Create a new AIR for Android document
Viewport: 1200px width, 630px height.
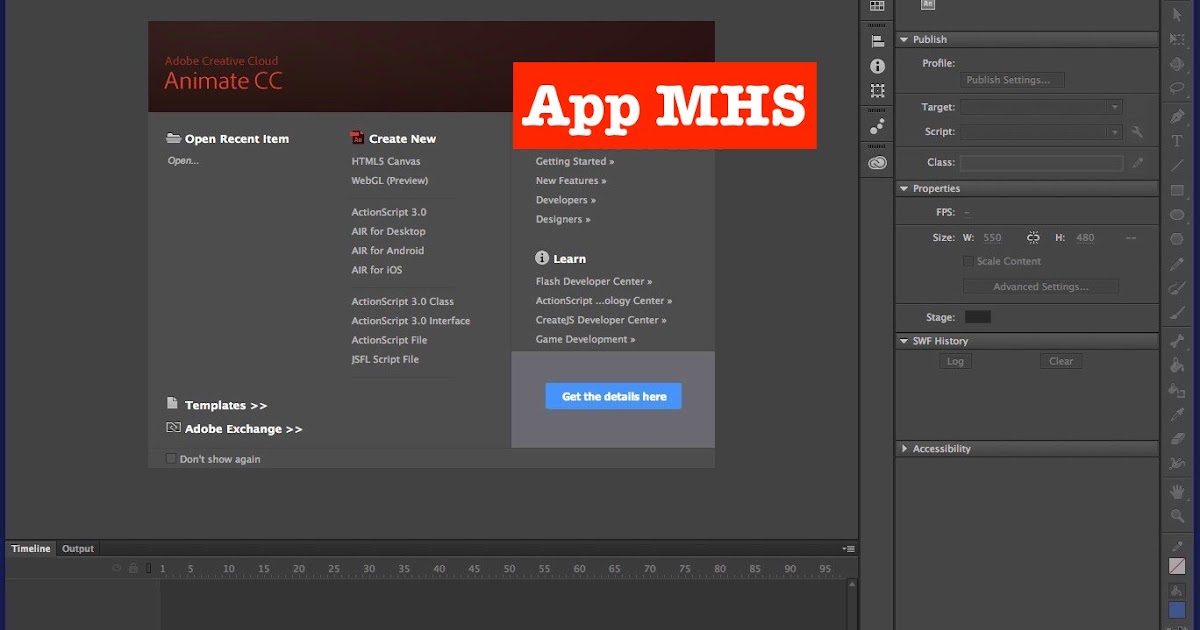point(388,251)
